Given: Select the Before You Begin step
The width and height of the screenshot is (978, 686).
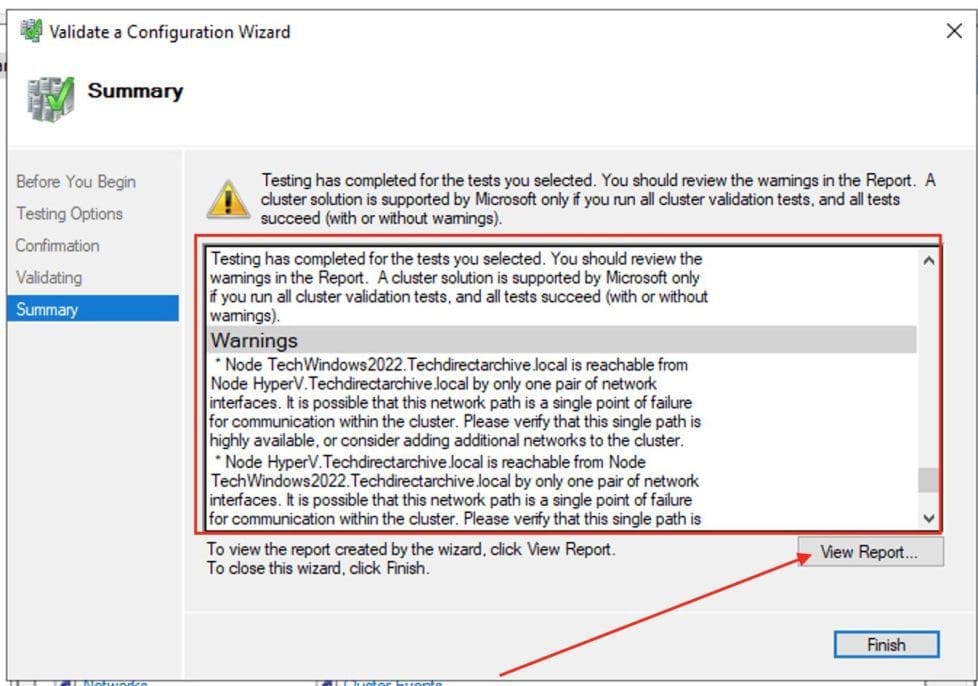Looking at the screenshot, I should 76,182.
